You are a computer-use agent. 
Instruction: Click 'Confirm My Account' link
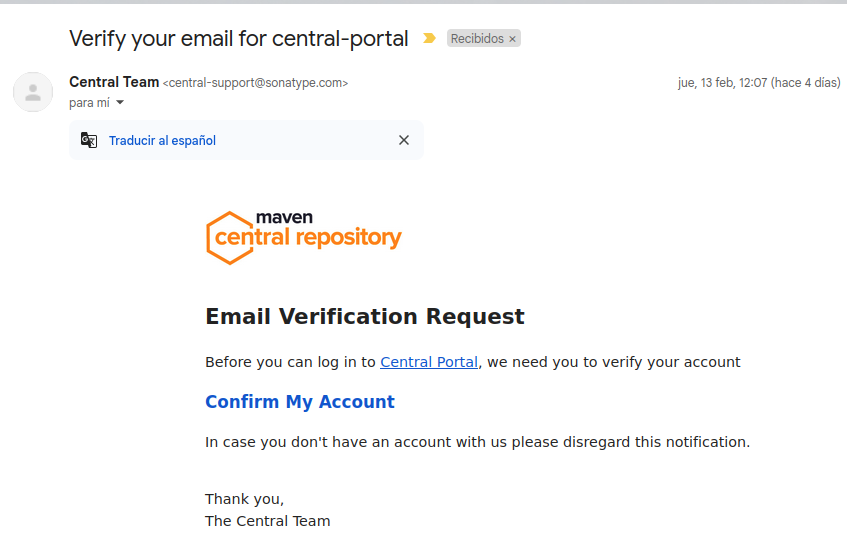click(300, 402)
